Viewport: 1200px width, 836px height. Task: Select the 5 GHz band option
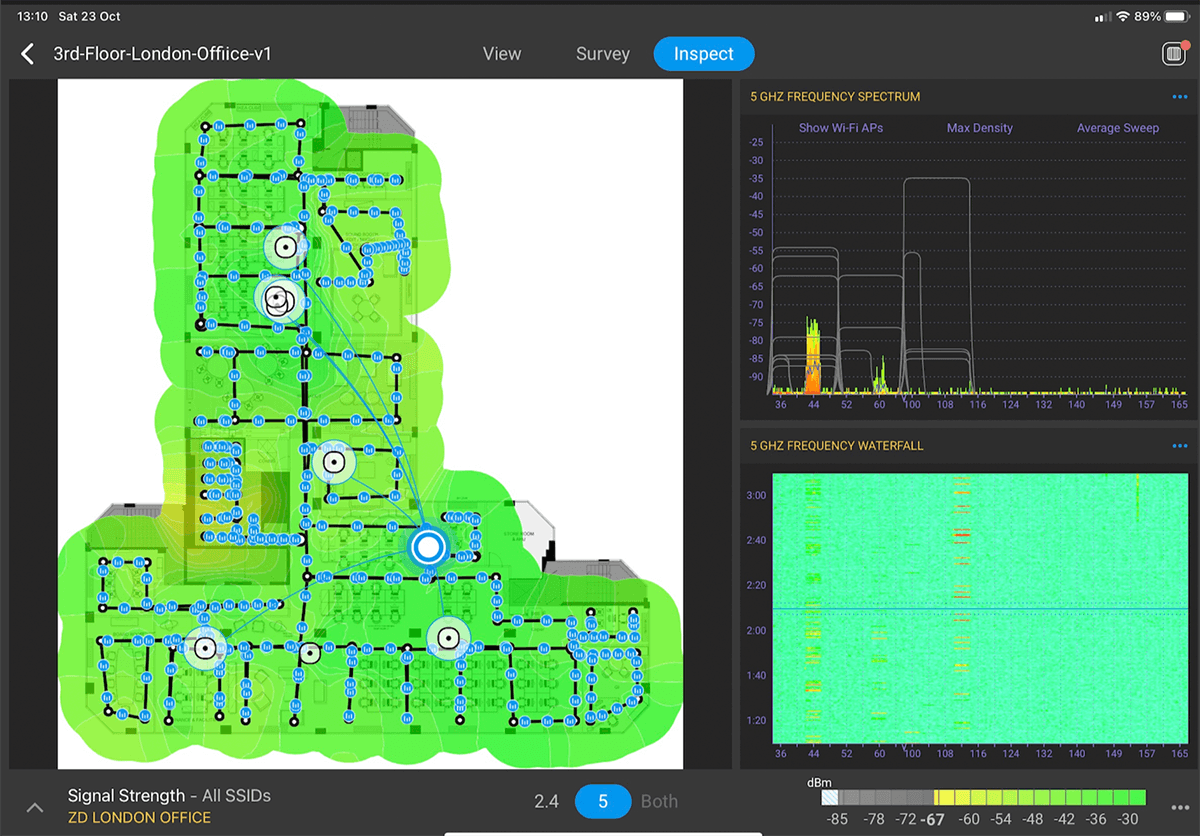click(x=603, y=801)
